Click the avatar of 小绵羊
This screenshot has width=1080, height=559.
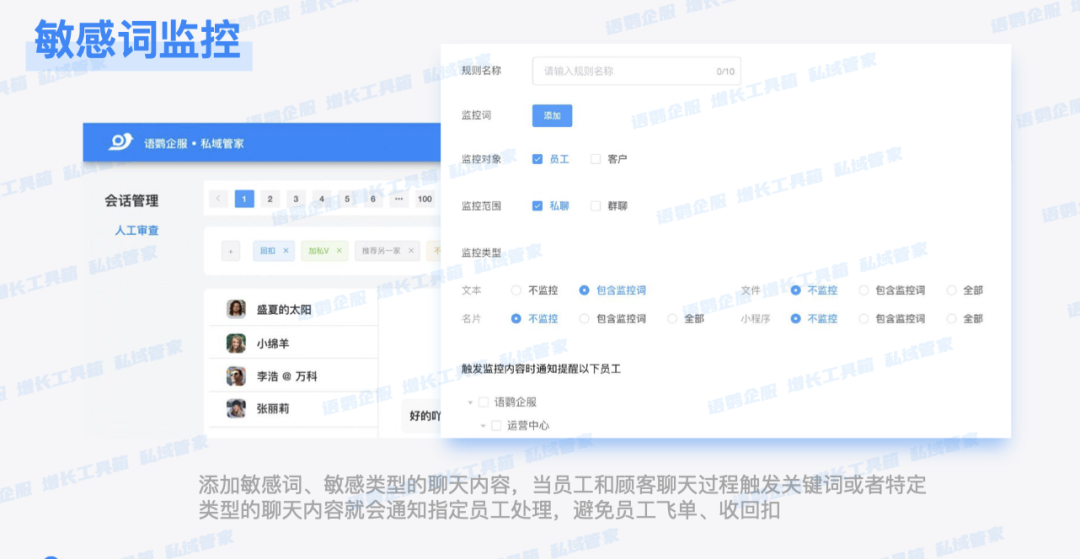click(236, 343)
